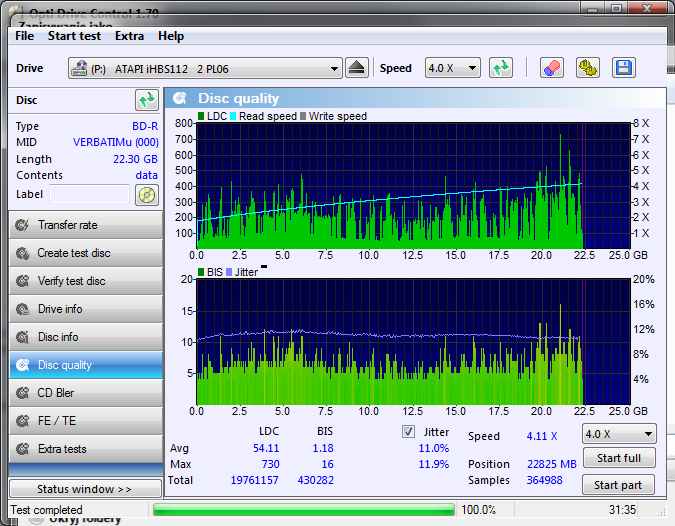The width and height of the screenshot is (675, 526).
Task: Click the Disc info sidebar icon
Action: [x=22, y=337]
